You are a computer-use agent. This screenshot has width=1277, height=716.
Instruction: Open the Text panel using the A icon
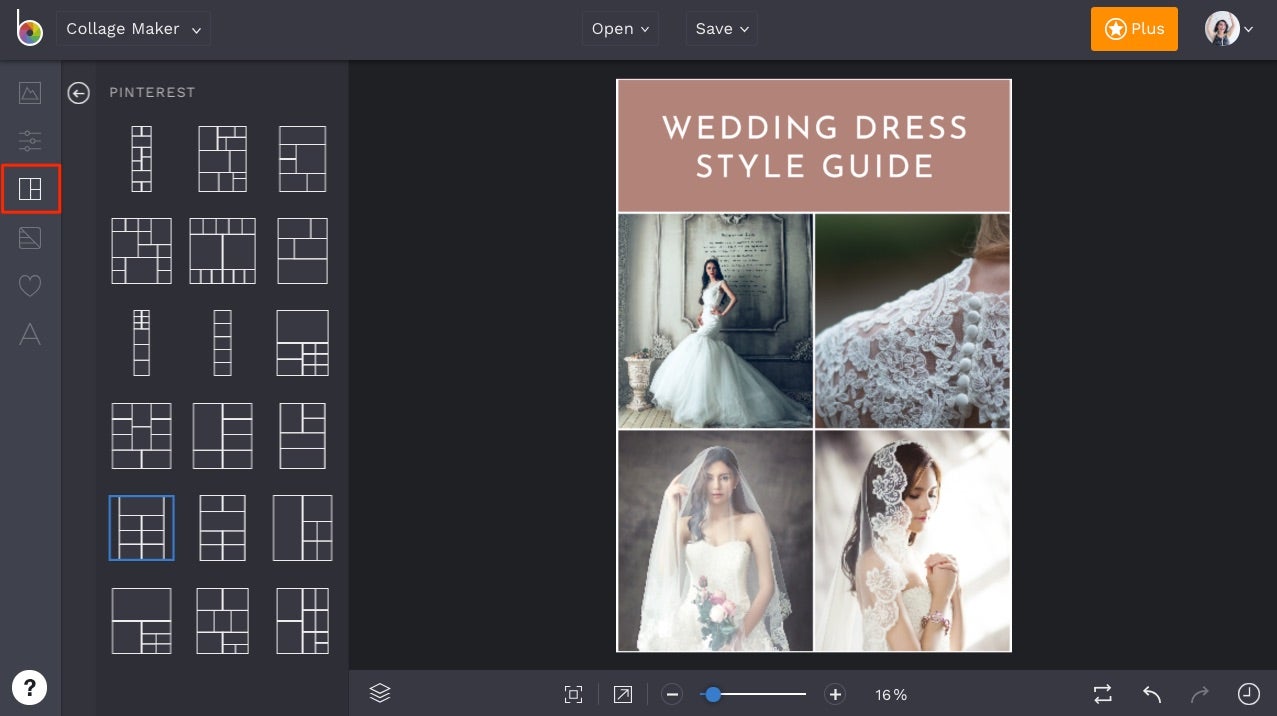[29, 334]
